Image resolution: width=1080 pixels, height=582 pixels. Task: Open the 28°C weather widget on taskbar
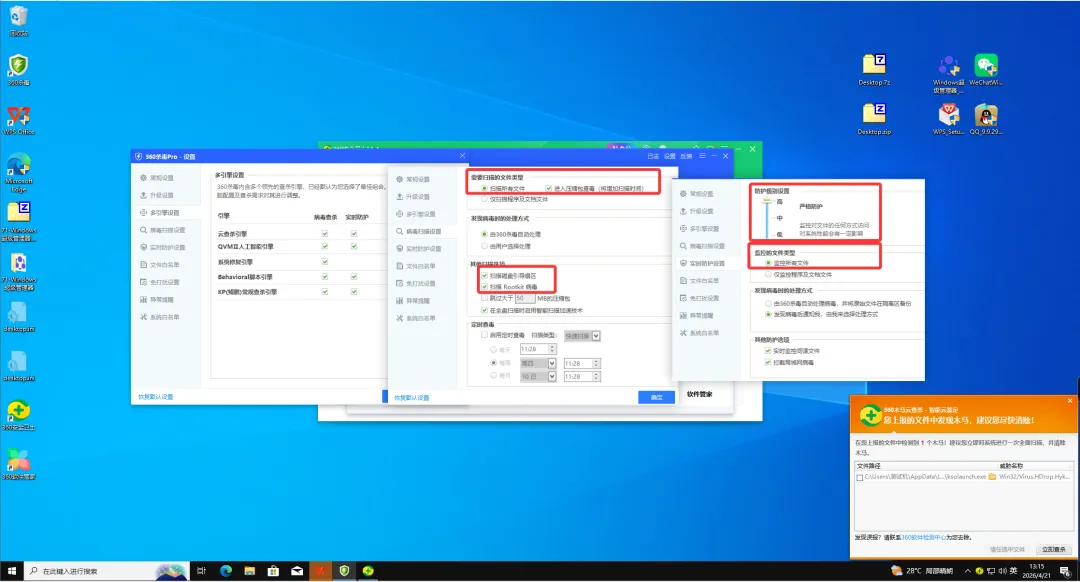pyautogui.click(x=922, y=571)
